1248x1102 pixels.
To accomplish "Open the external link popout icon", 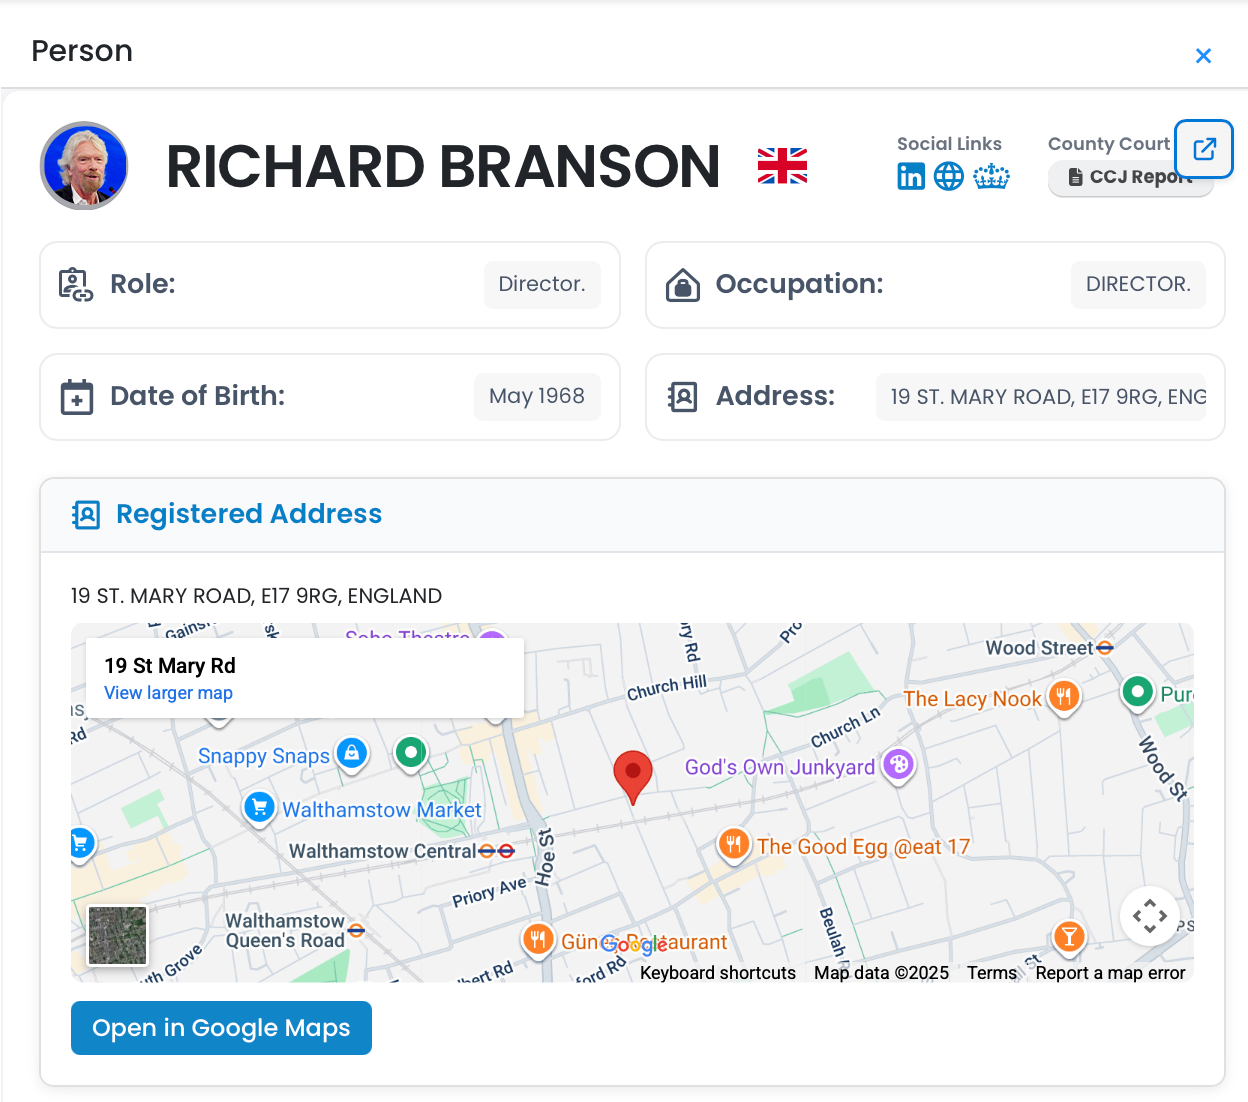I will point(1204,149).
